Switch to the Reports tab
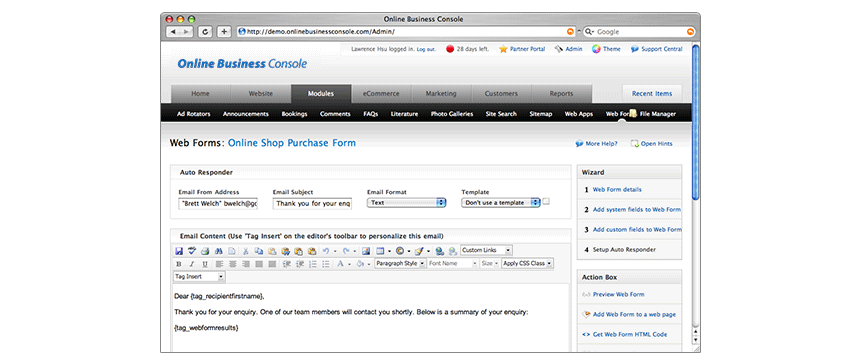 561,94
